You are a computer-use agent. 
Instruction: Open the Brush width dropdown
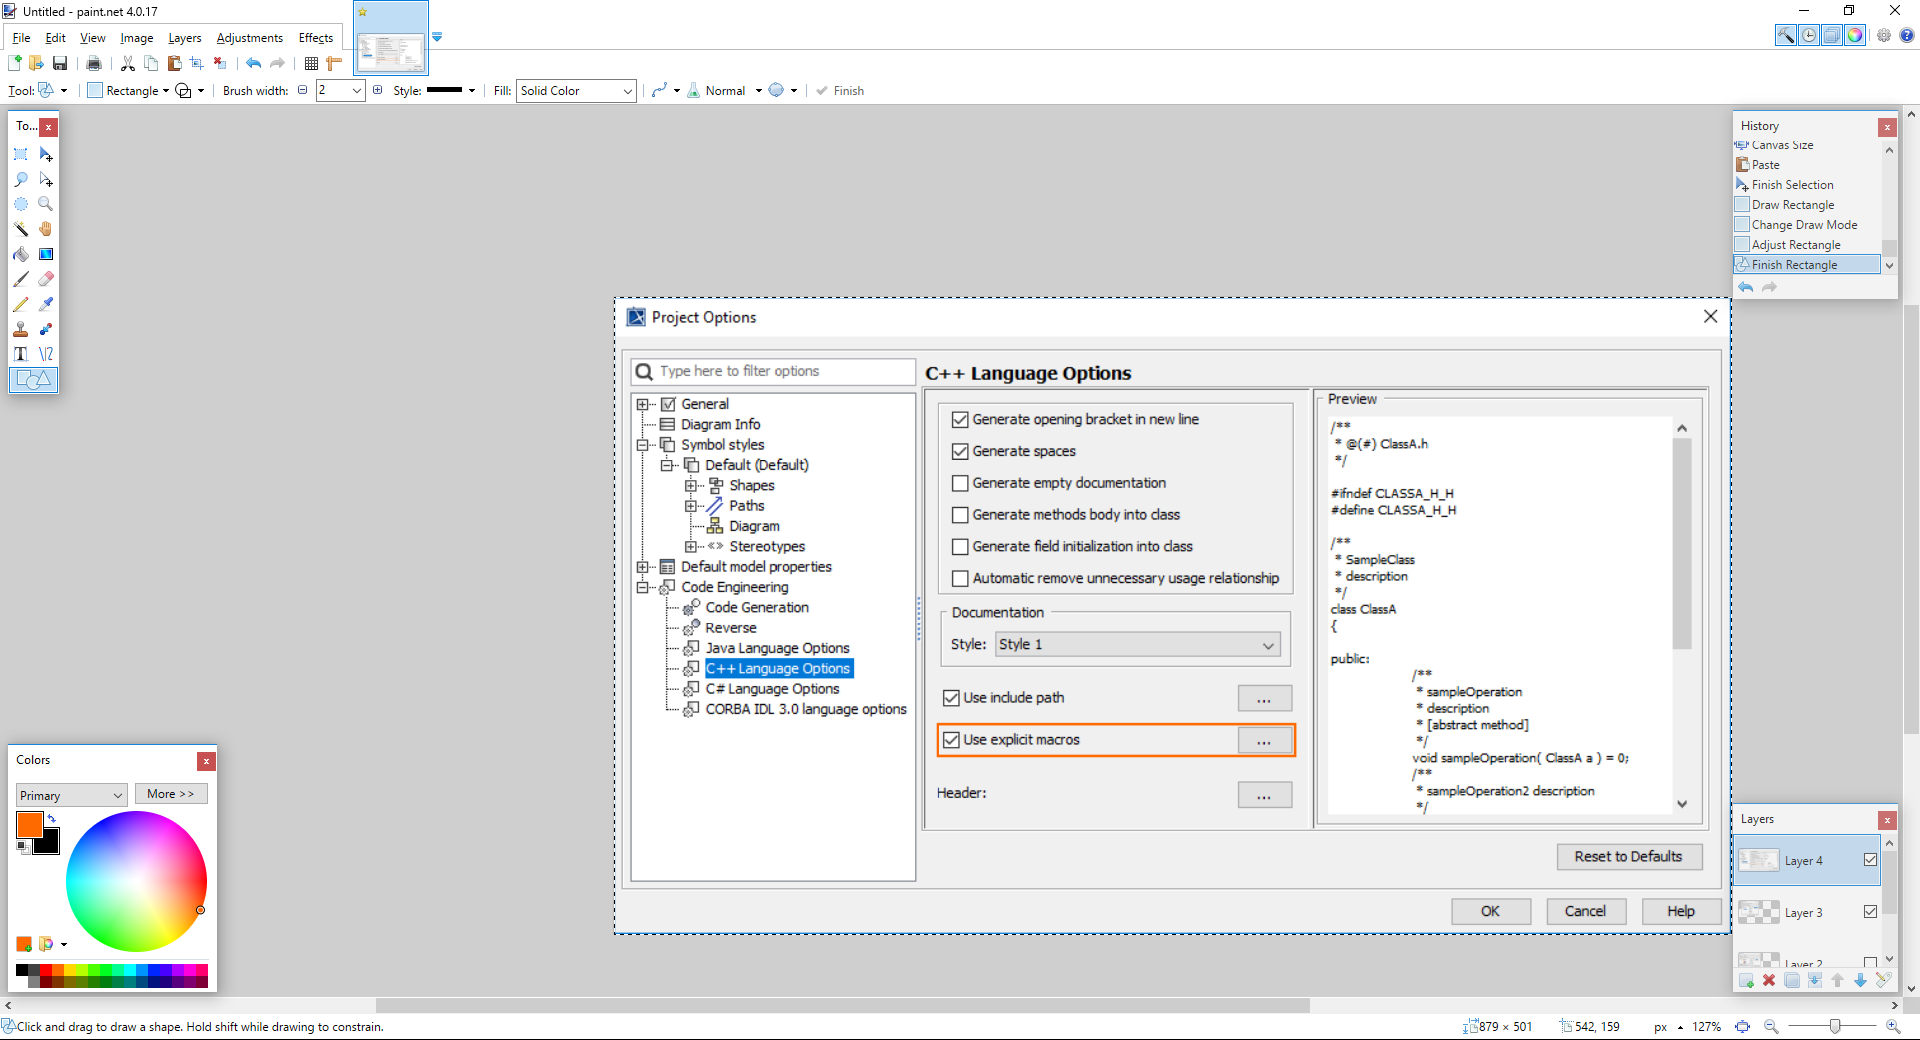(357, 91)
